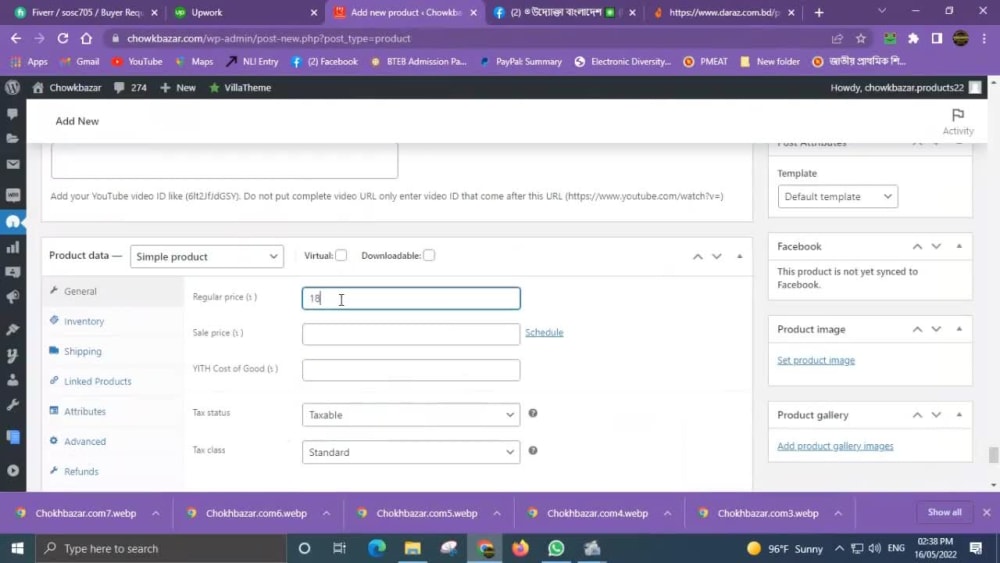Toggle the Virtual checkbox

point(341,256)
